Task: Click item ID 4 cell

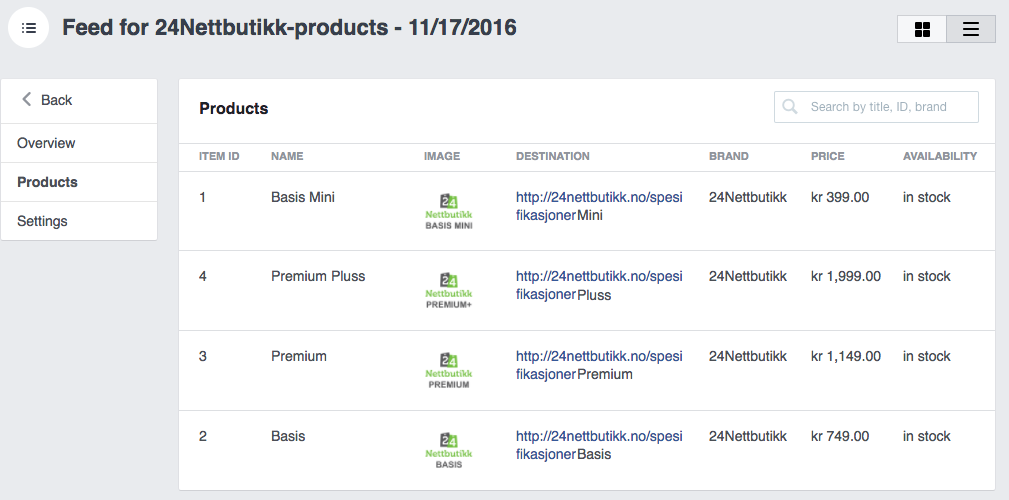Action: (203, 276)
